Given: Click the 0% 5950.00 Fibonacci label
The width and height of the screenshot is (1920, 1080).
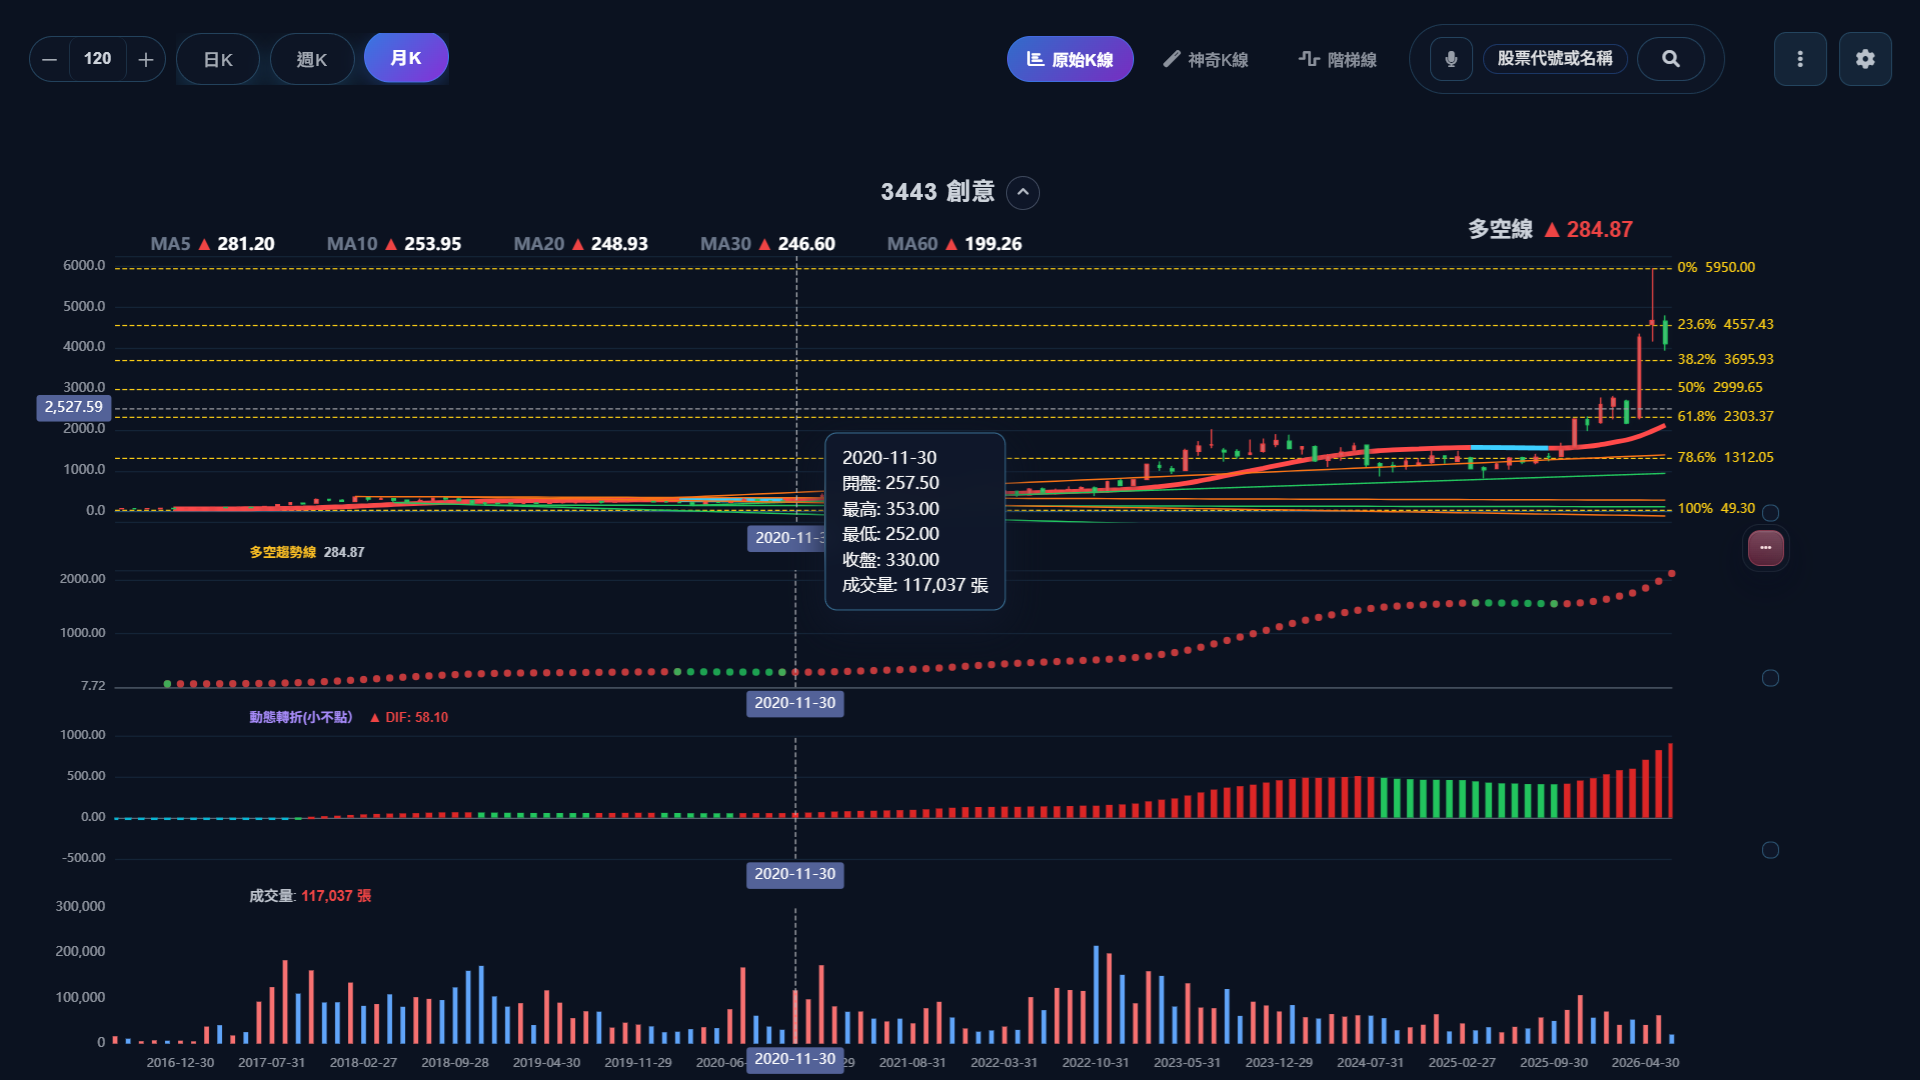Looking at the screenshot, I should click(x=1716, y=267).
